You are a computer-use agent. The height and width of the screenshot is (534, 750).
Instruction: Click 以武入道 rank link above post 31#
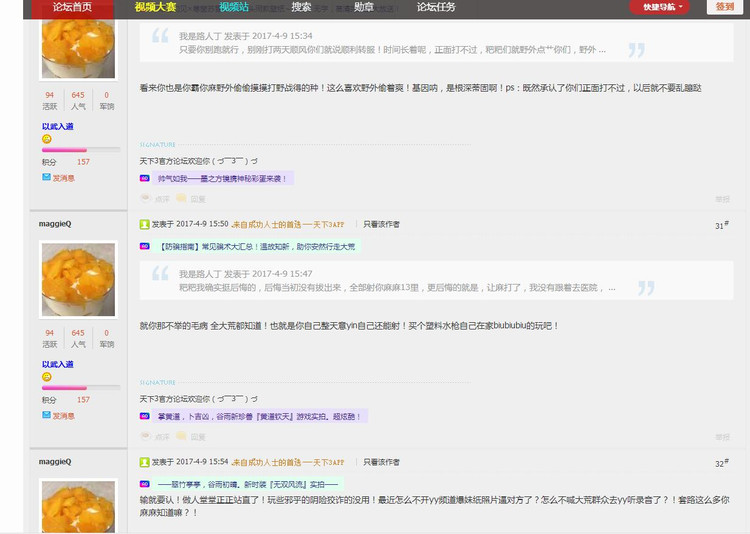(x=57, y=126)
